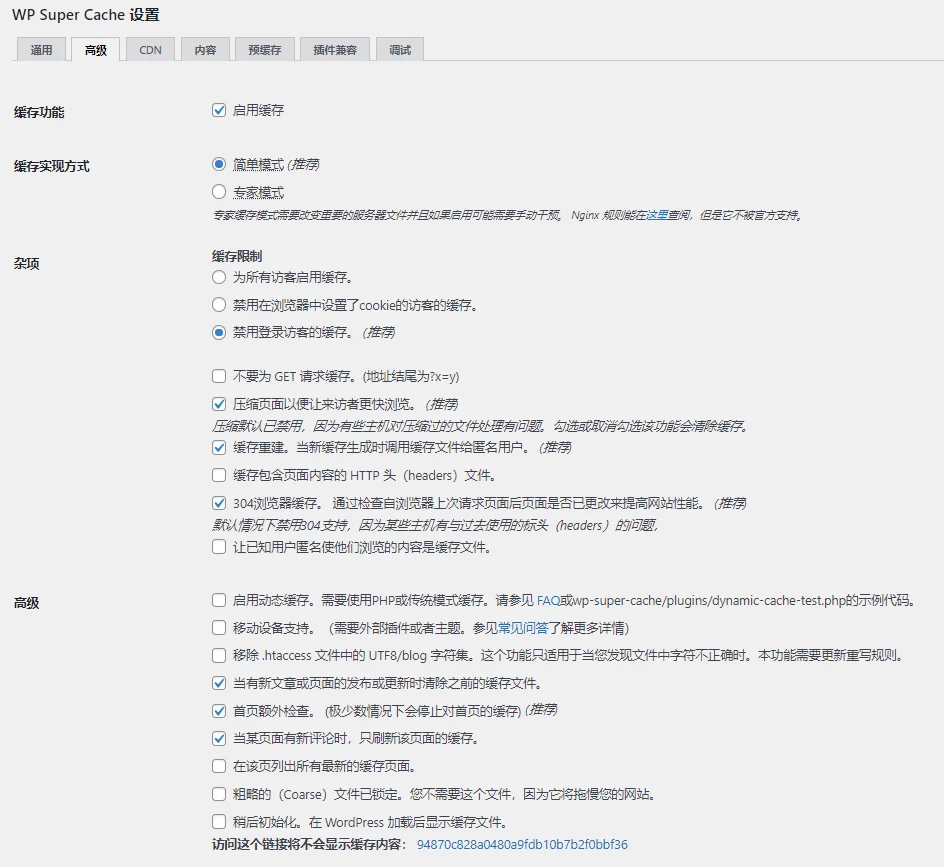944x867 pixels.
Task: Check the 粗略的 (Coarse) 文件已锁定 checkbox
Action: [x=219, y=794]
